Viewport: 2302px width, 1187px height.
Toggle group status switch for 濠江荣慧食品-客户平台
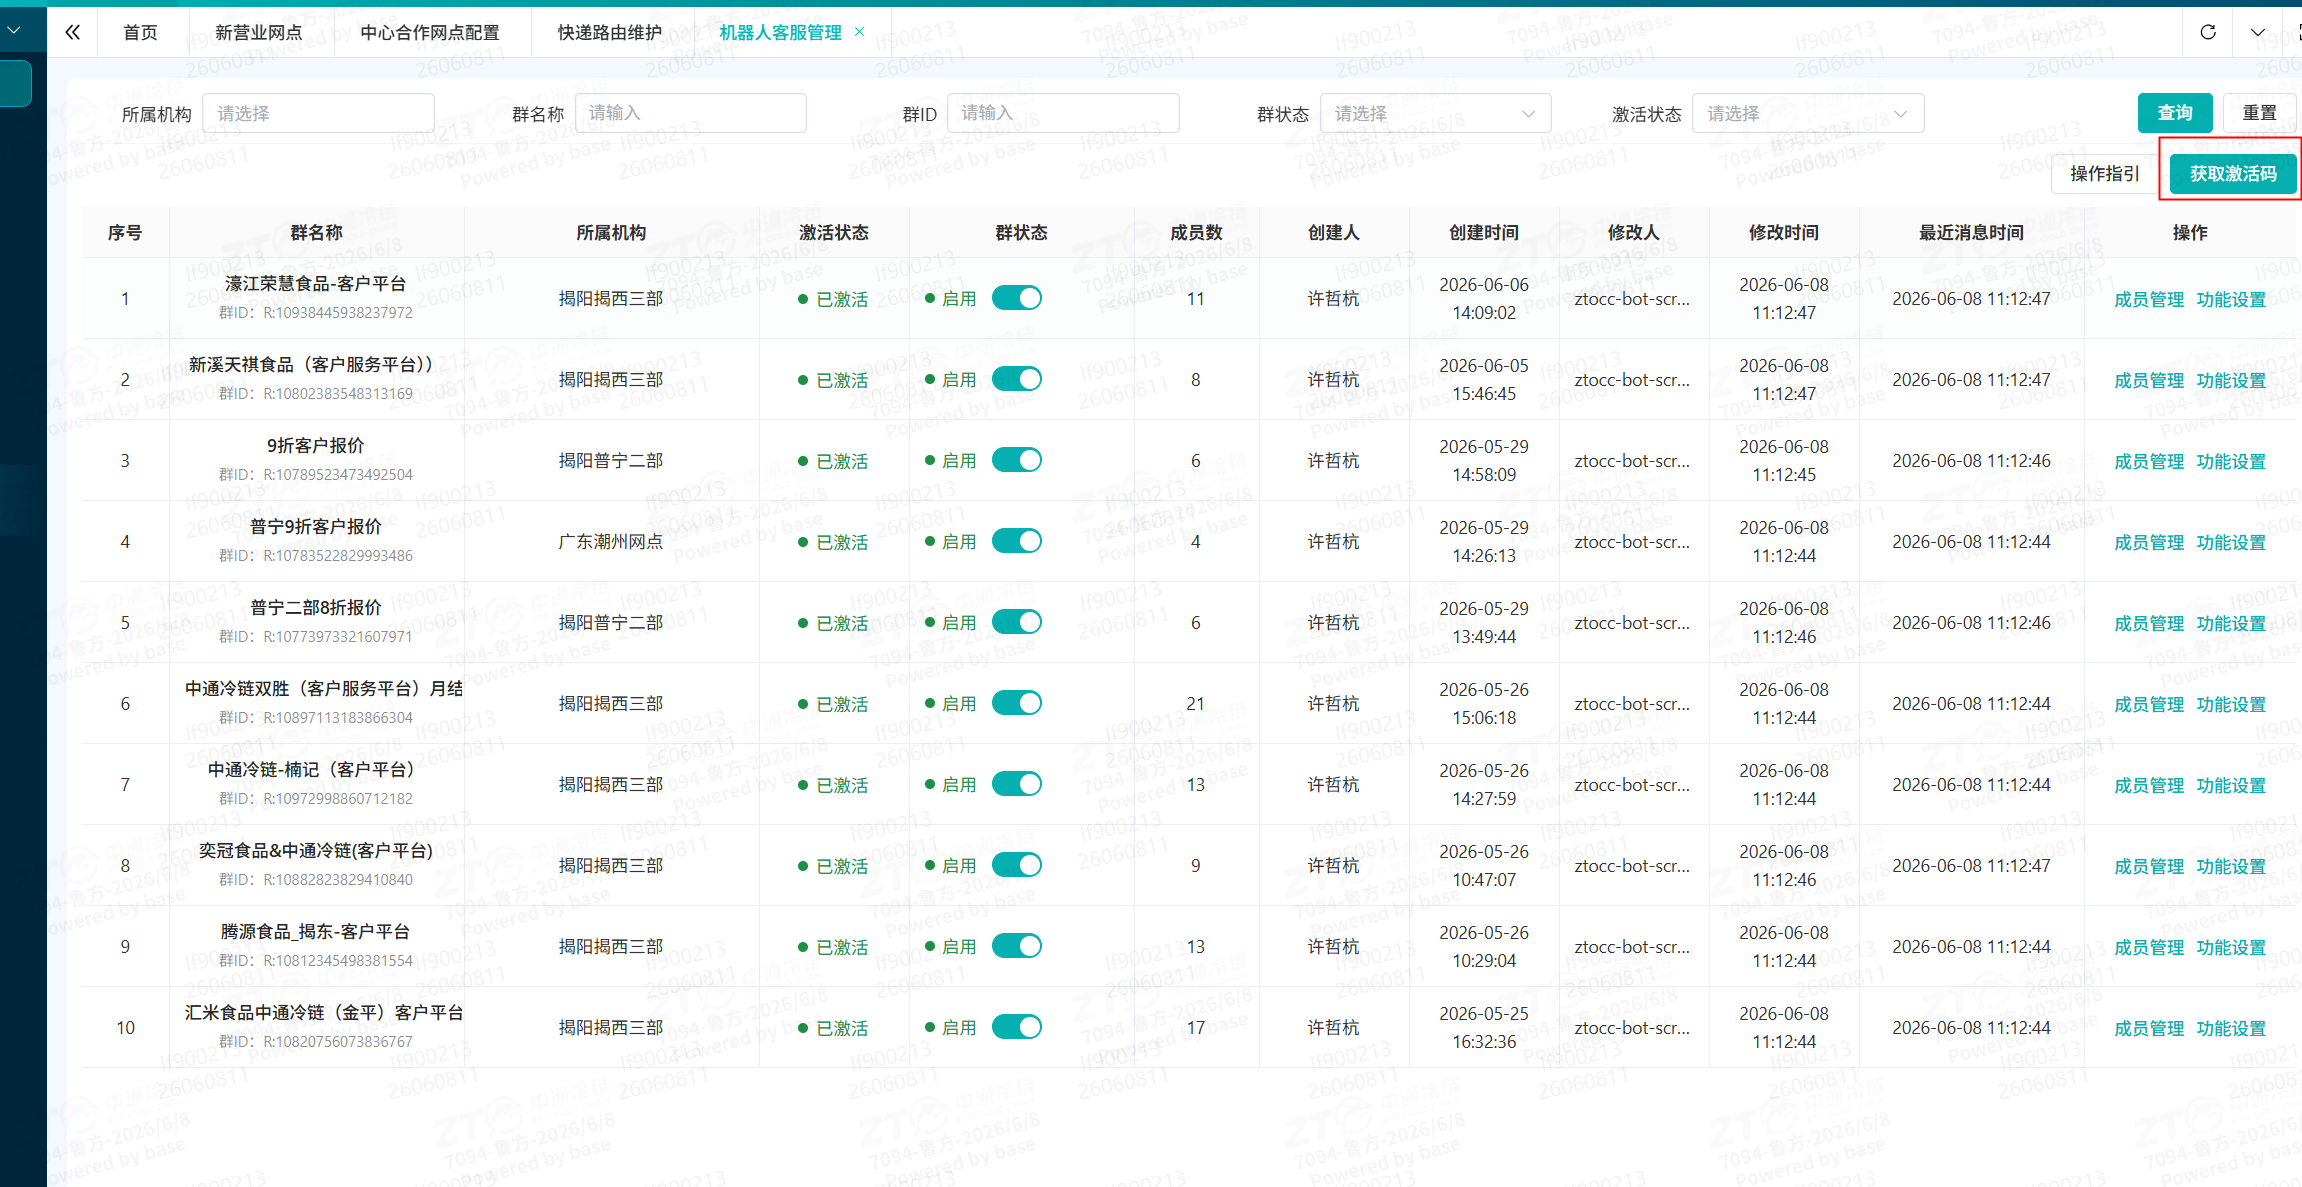(x=1017, y=298)
